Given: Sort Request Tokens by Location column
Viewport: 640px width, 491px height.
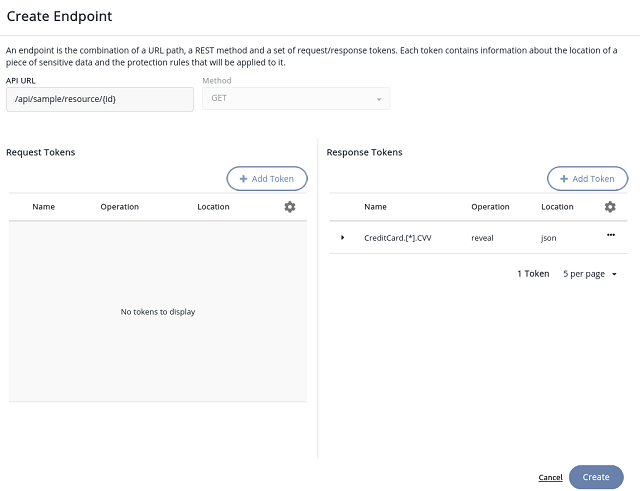Looking at the screenshot, I should (213, 207).
